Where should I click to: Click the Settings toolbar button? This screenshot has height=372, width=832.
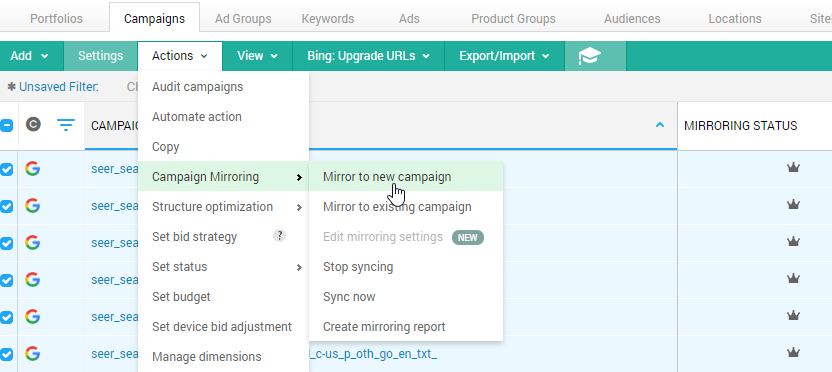pos(100,56)
